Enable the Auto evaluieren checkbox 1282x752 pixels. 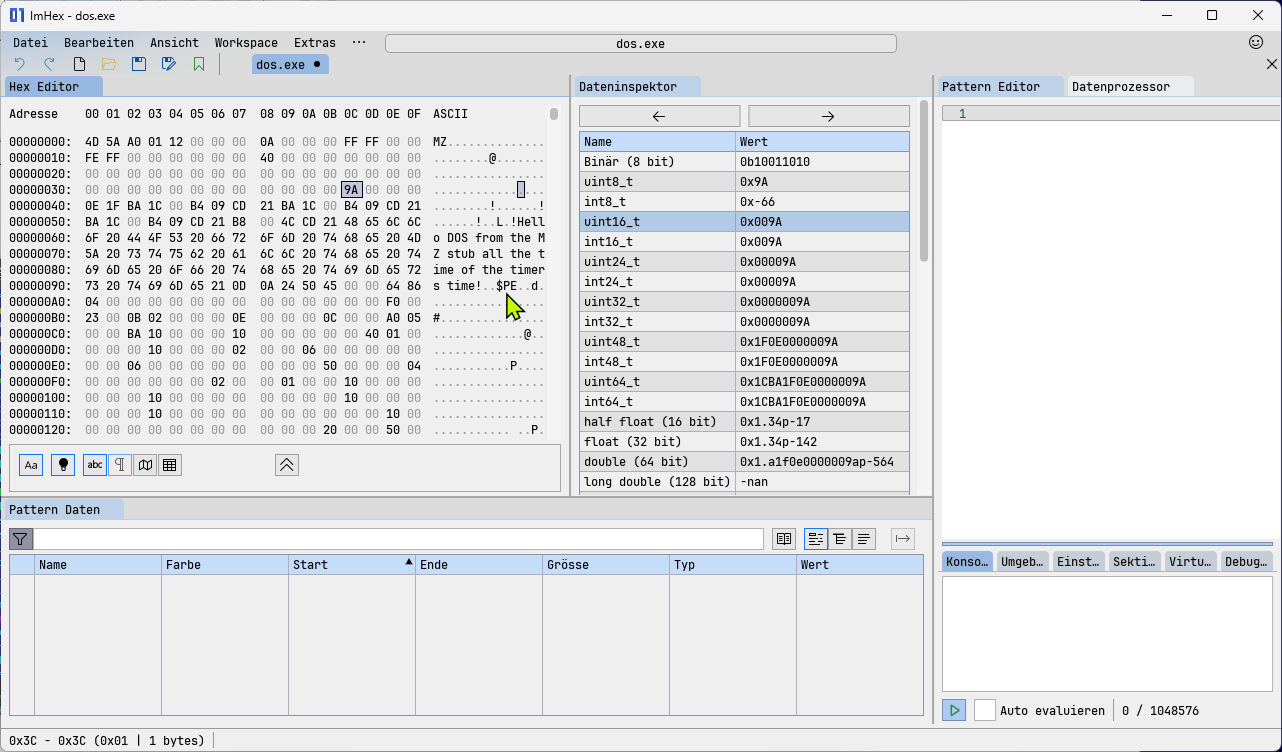985,710
